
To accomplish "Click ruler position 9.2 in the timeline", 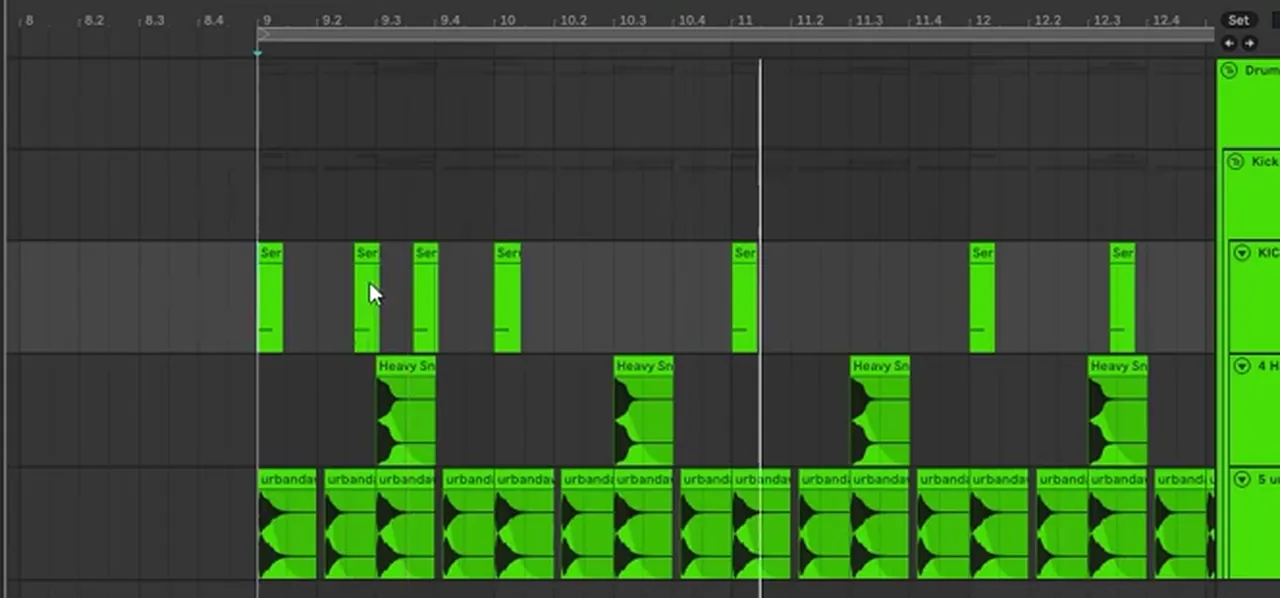I will pos(330,20).
